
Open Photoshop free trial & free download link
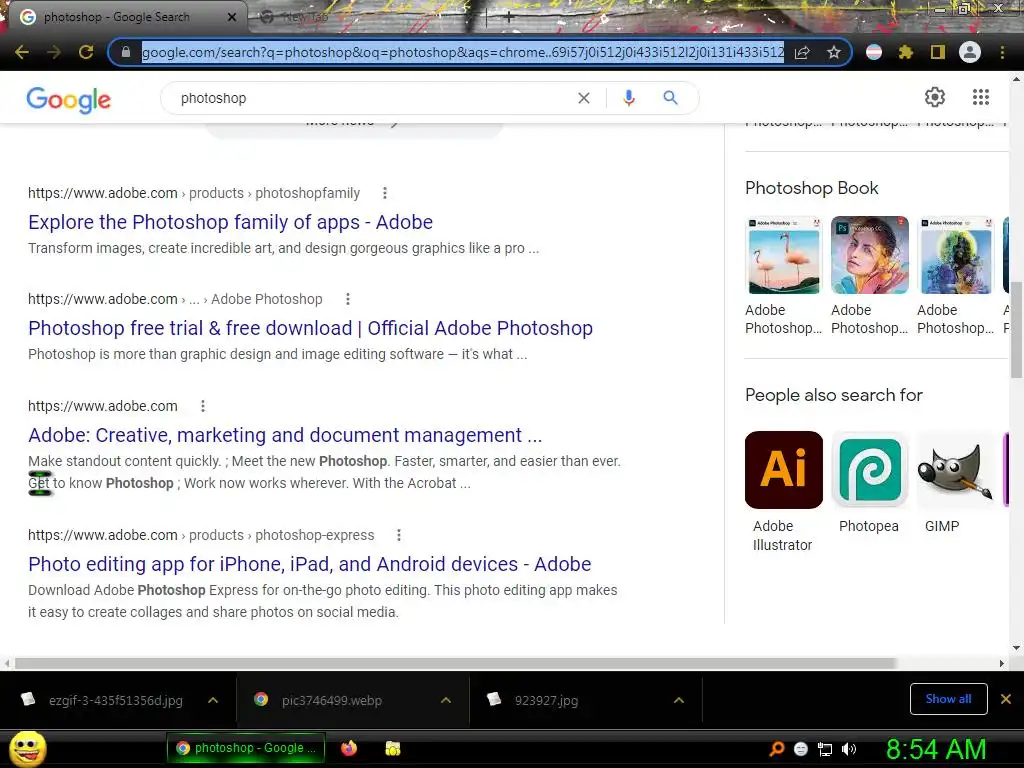click(x=310, y=328)
